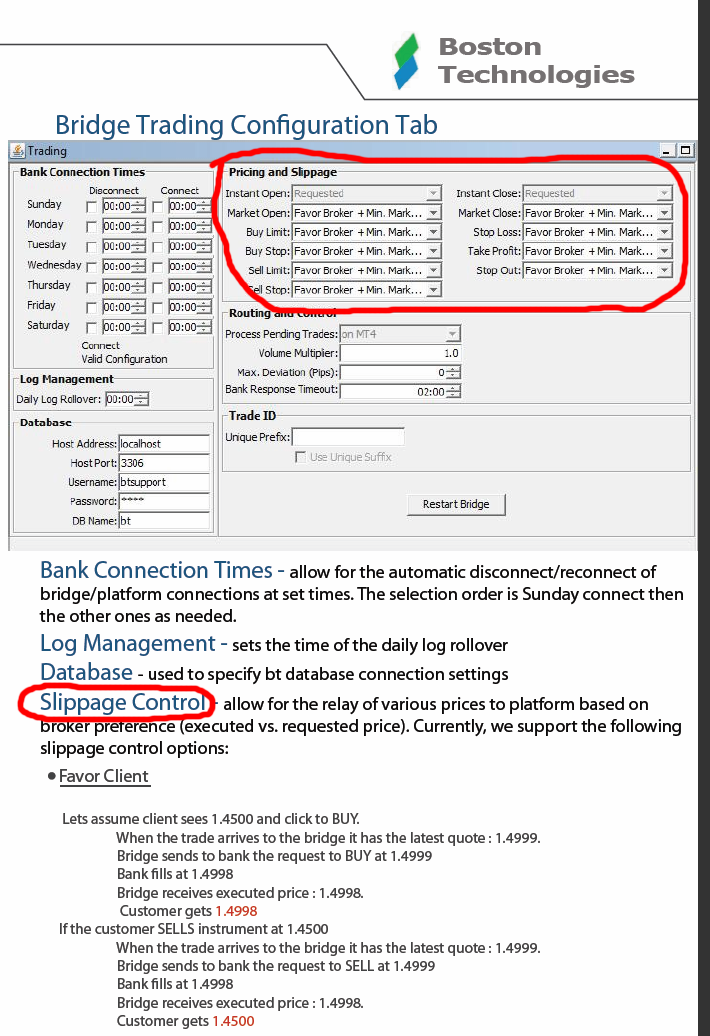The image size is (710, 1036).
Task: Click the Bank Connection Times description heading
Action: (x=156, y=570)
